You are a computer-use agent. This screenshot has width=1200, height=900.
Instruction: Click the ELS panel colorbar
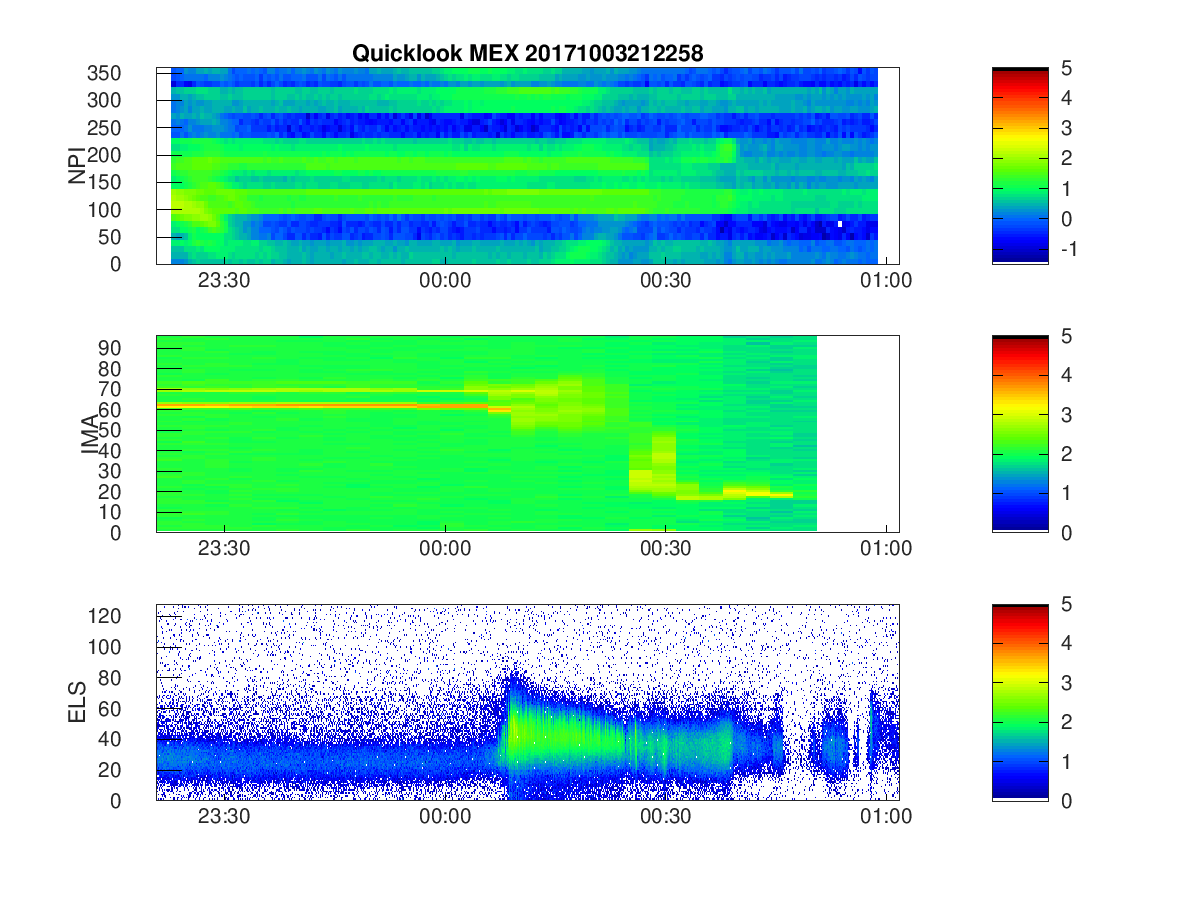pos(1020,702)
